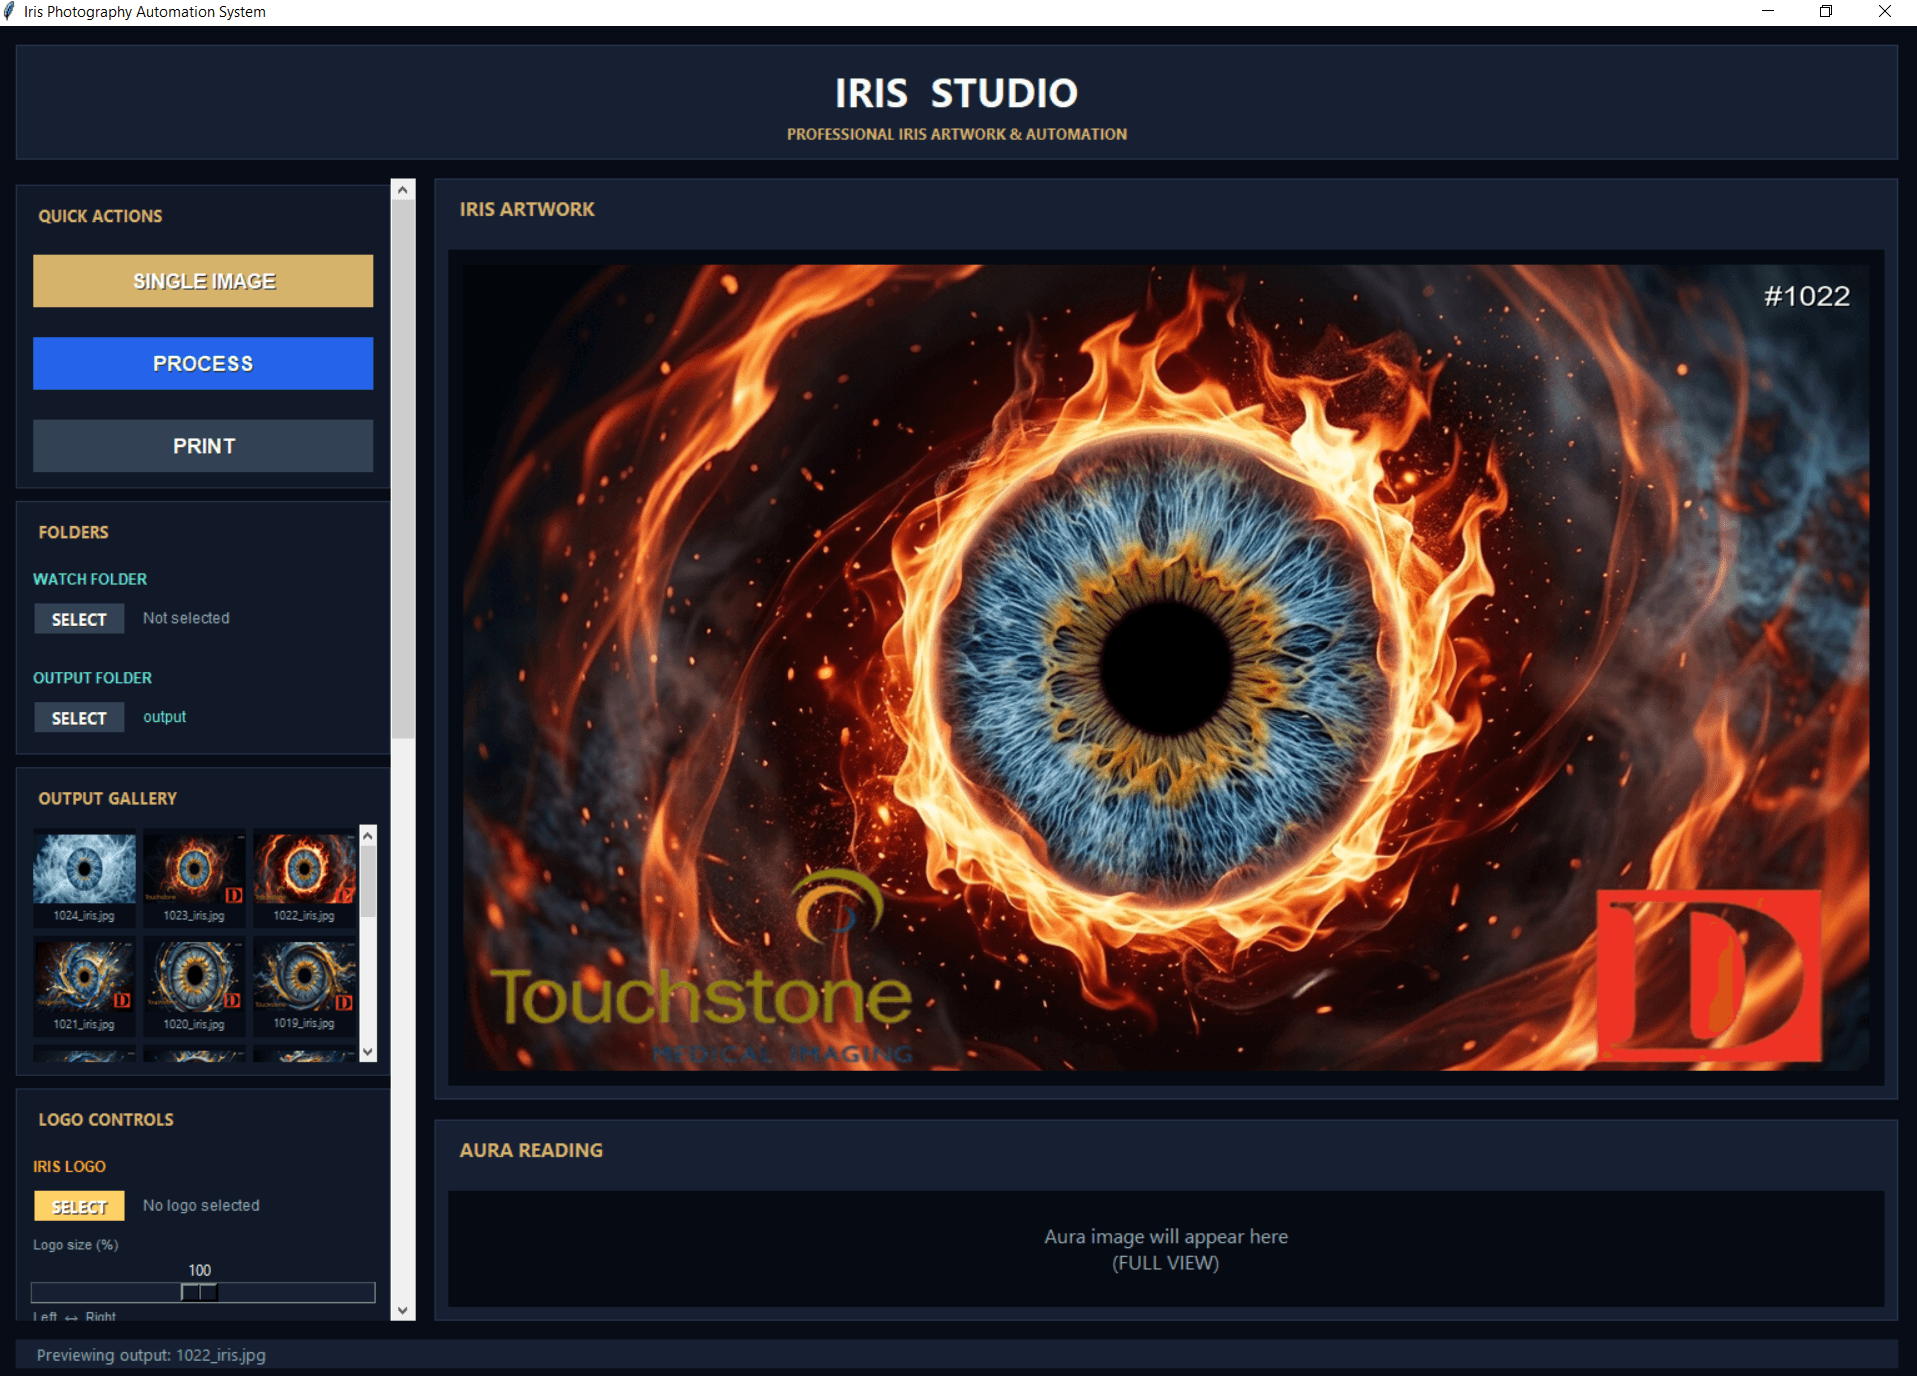Click the feather app icon in the title bar
The image size is (1917, 1376).
tap(10, 12)
